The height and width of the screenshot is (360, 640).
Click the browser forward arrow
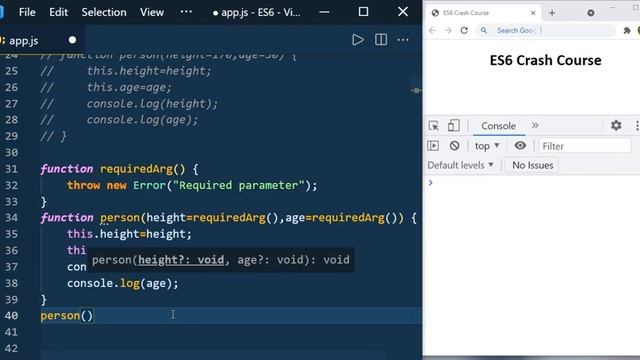coord(448,31)
